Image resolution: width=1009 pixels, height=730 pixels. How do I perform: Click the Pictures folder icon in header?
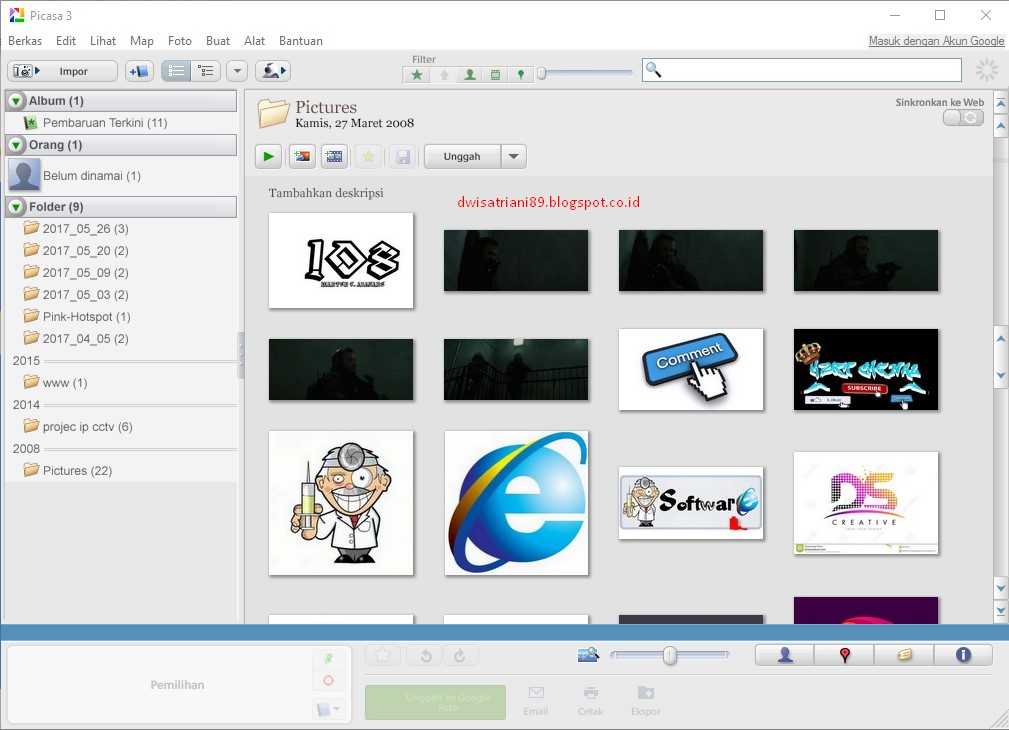[273, 113]
